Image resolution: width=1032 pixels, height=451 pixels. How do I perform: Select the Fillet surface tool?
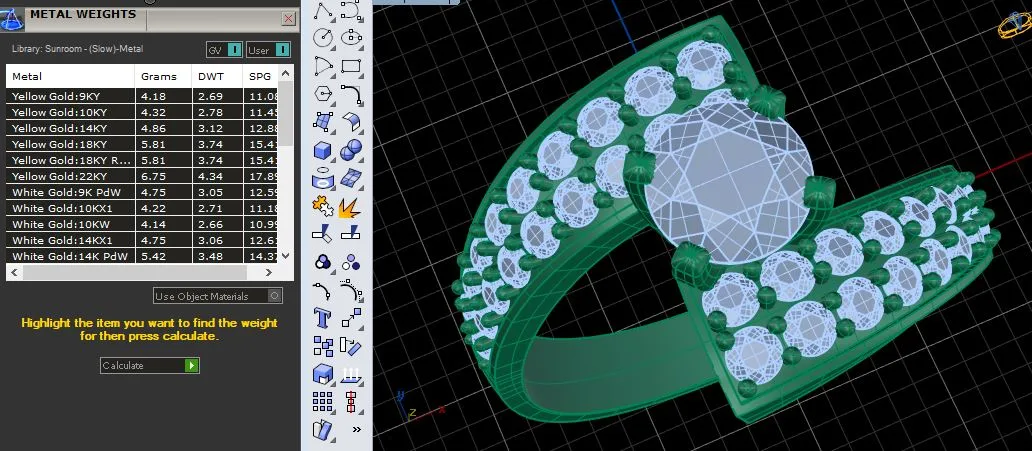click(351, 122)
